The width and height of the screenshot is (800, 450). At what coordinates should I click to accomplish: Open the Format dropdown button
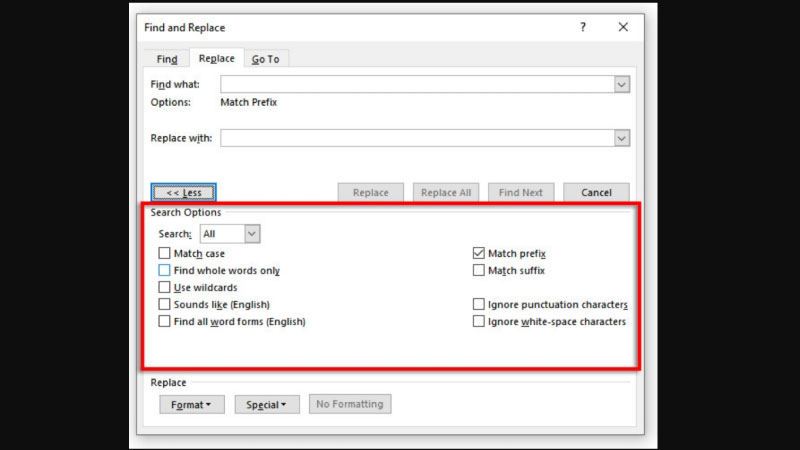coord(190,404)
